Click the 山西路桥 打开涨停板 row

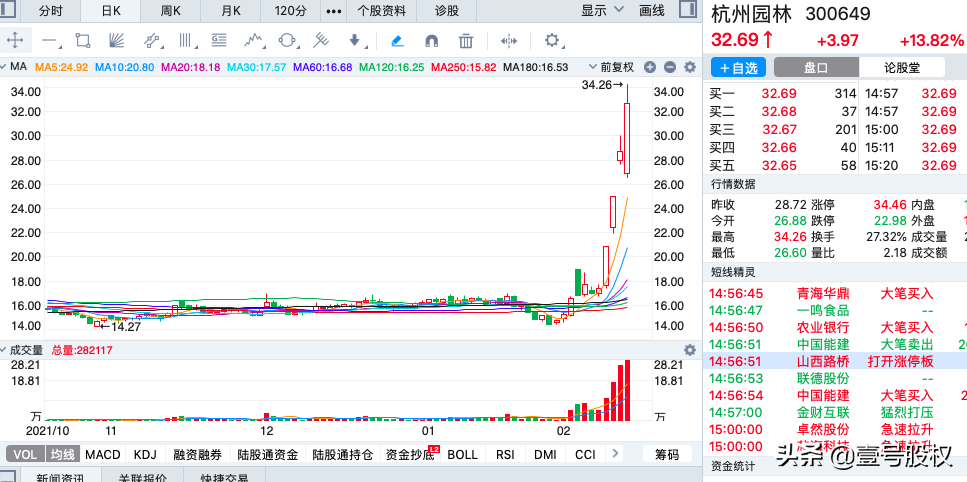[835, 361]
